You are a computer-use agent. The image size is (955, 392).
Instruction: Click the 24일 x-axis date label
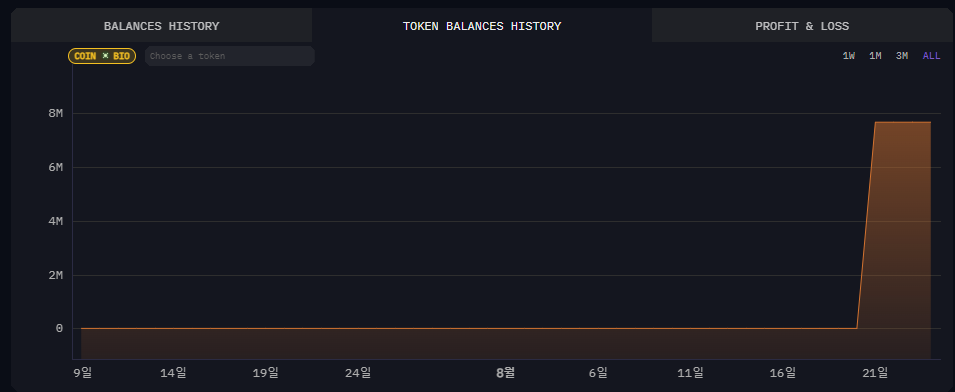click(358, 373)
